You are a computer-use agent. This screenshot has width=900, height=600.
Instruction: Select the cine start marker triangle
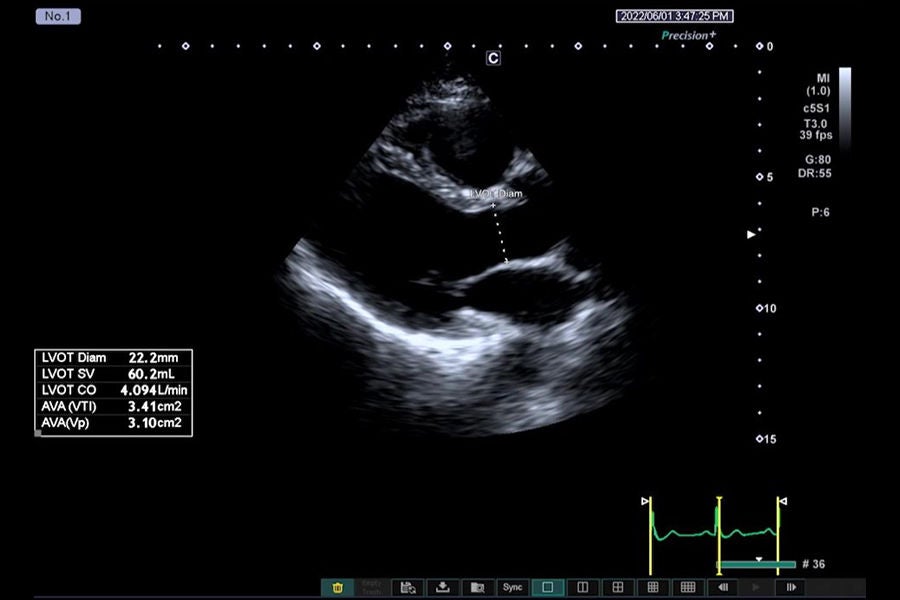(x=645, y=501)
